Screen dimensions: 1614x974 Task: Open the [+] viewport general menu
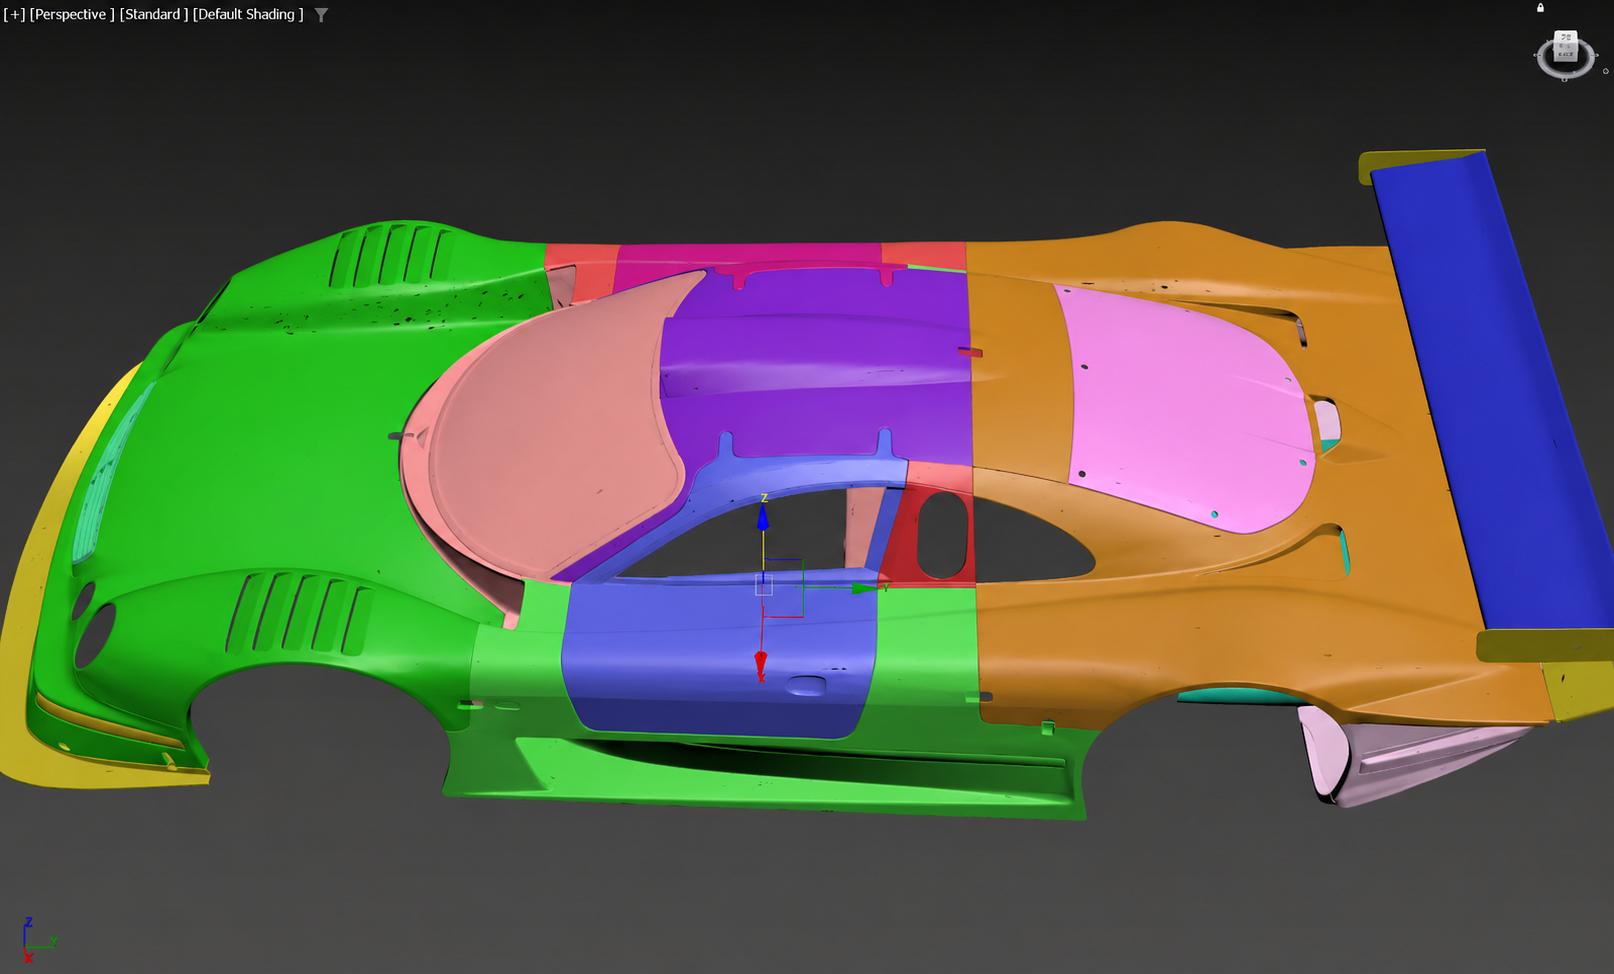tap(14, 14)
